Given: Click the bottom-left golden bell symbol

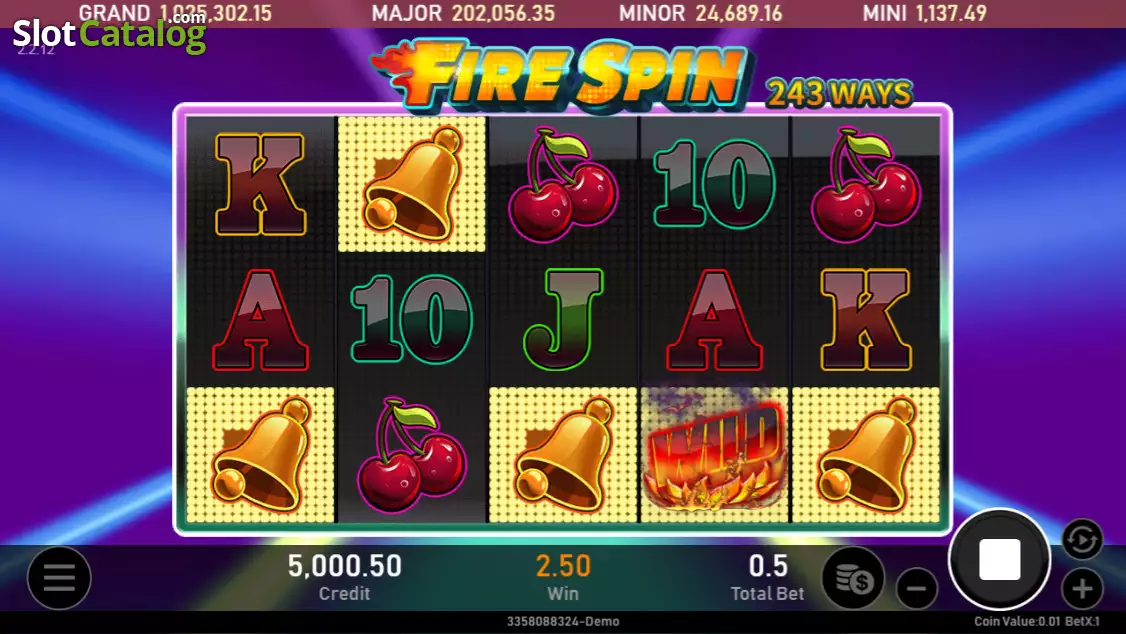Looking at the screenshot, I should [x=261, y=454].
